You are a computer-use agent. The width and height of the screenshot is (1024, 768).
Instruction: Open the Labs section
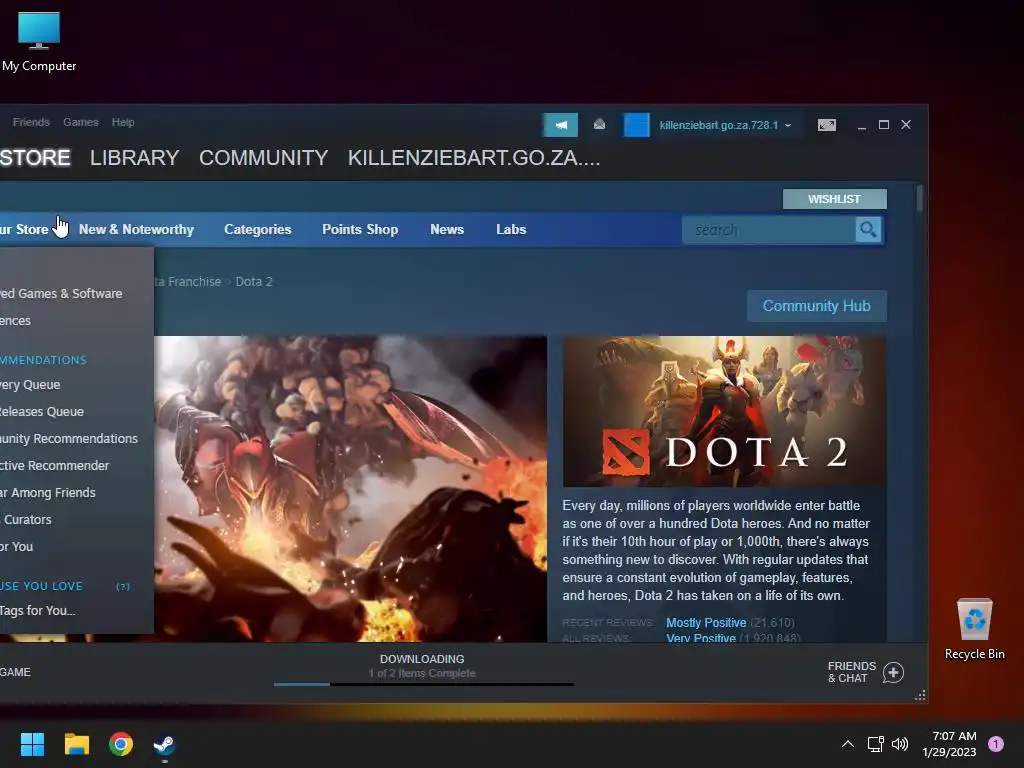coord(511,229)
